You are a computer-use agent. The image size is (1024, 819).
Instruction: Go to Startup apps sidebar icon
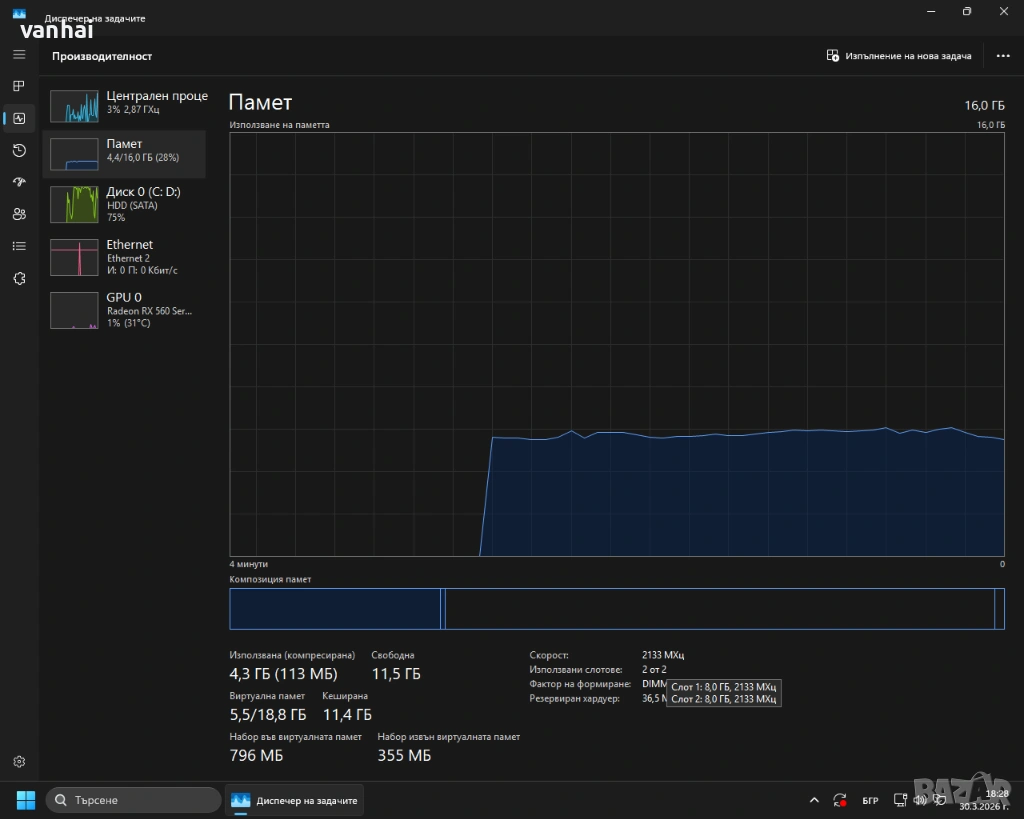coord(19,182)
